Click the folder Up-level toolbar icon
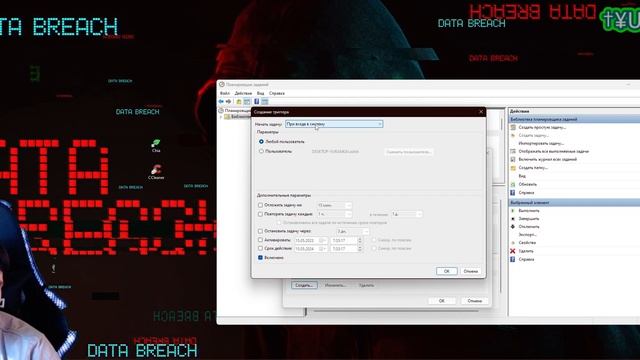The height and width of the screenshot is (360, 640). [x=239, y=101]
